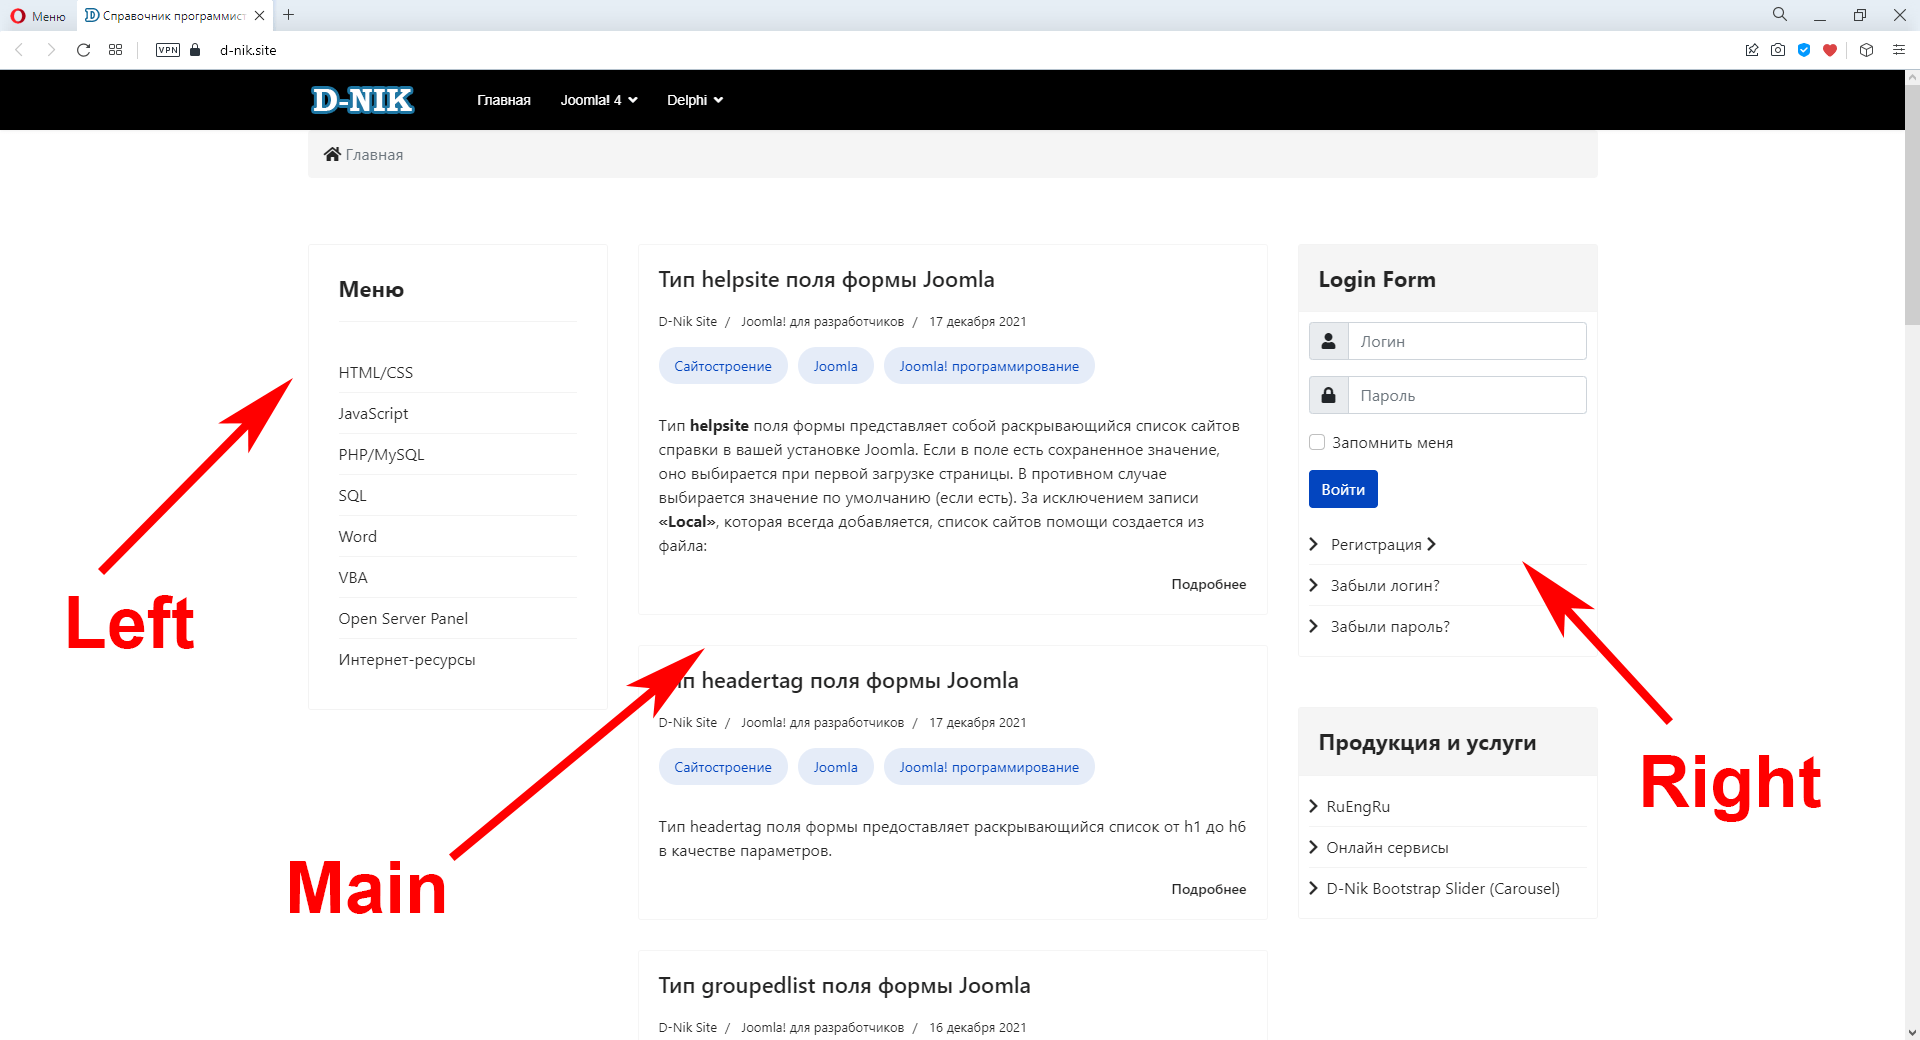Click the browser back arrow
The image size is (1920, 1040).
point(18,50)
